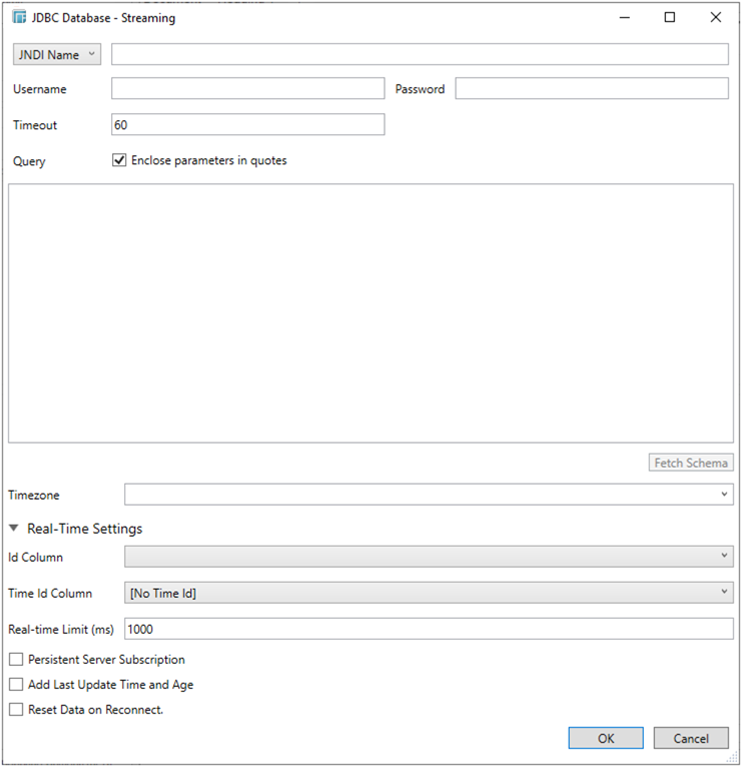Focus the Username input field
The image size is (743, 771).
coord(247,89)
